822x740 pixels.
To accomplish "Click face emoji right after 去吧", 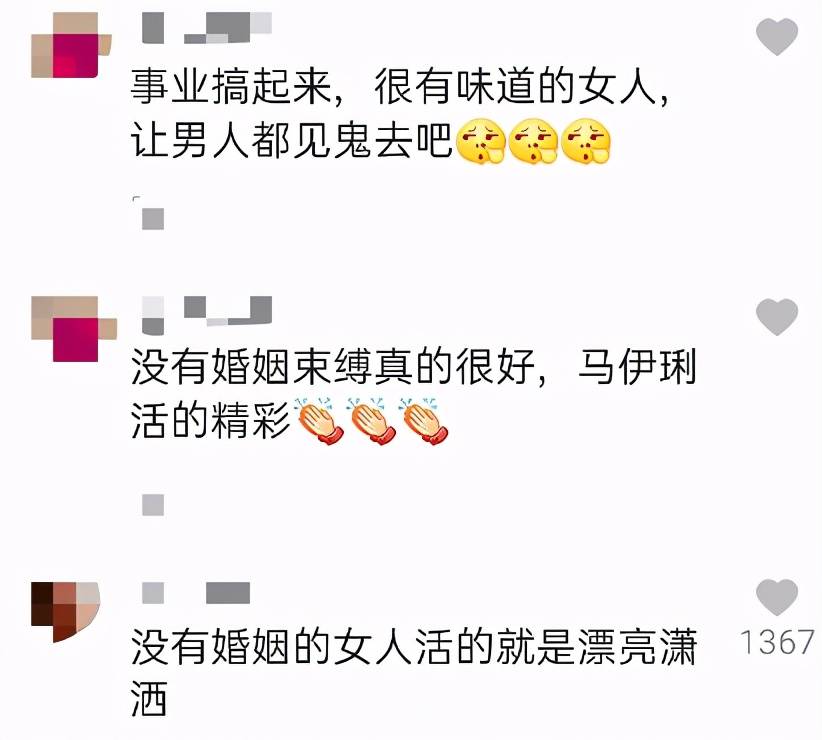I will [481, 141].
